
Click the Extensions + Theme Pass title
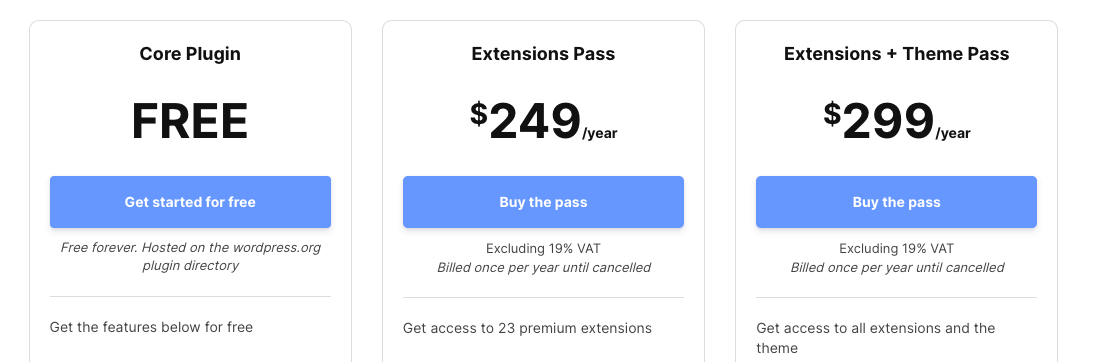897,54
